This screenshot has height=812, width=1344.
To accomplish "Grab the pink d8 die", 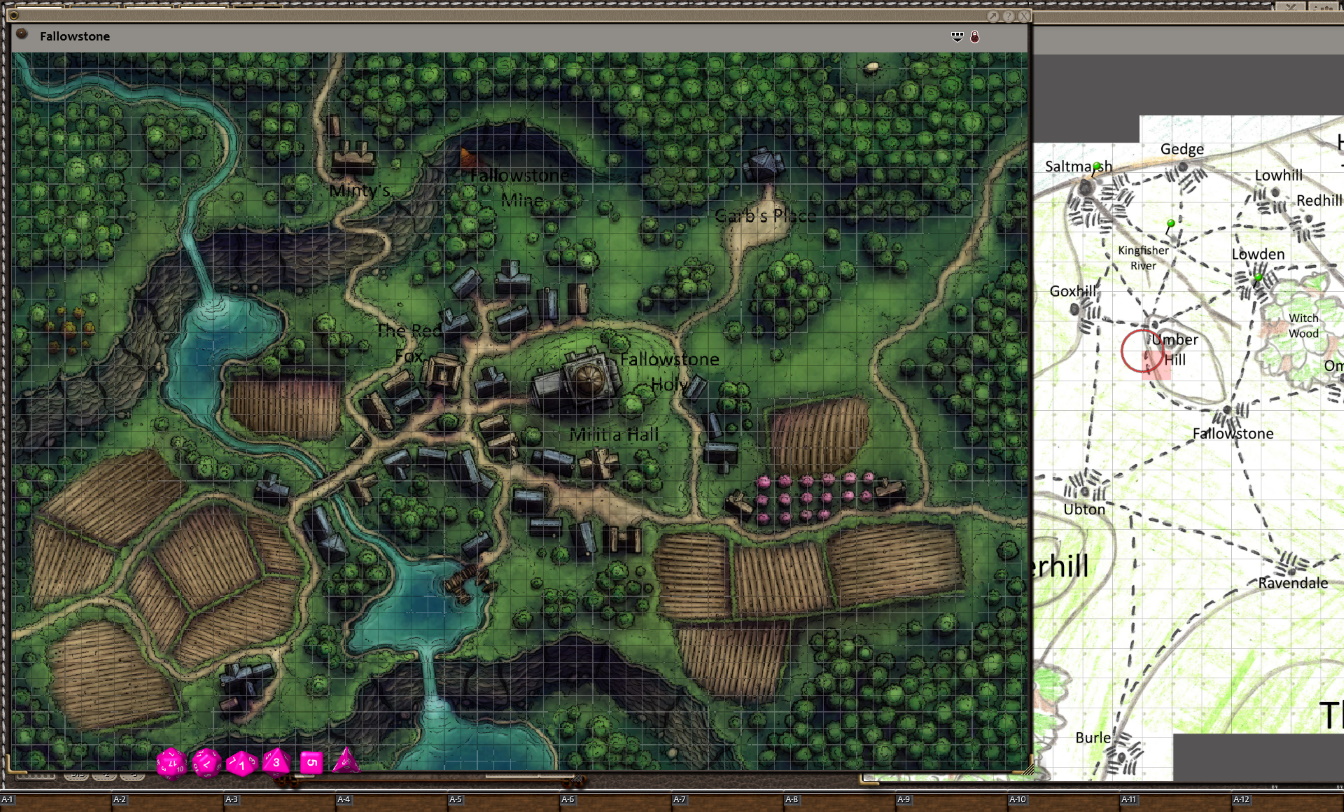I will coord(276,762).
